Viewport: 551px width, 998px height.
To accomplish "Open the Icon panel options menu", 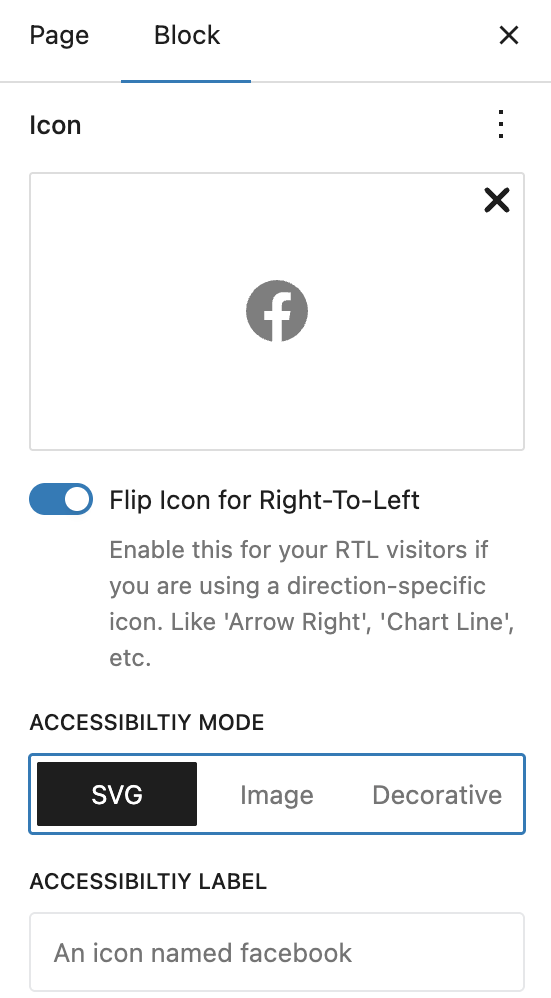I will click(501, 124).
